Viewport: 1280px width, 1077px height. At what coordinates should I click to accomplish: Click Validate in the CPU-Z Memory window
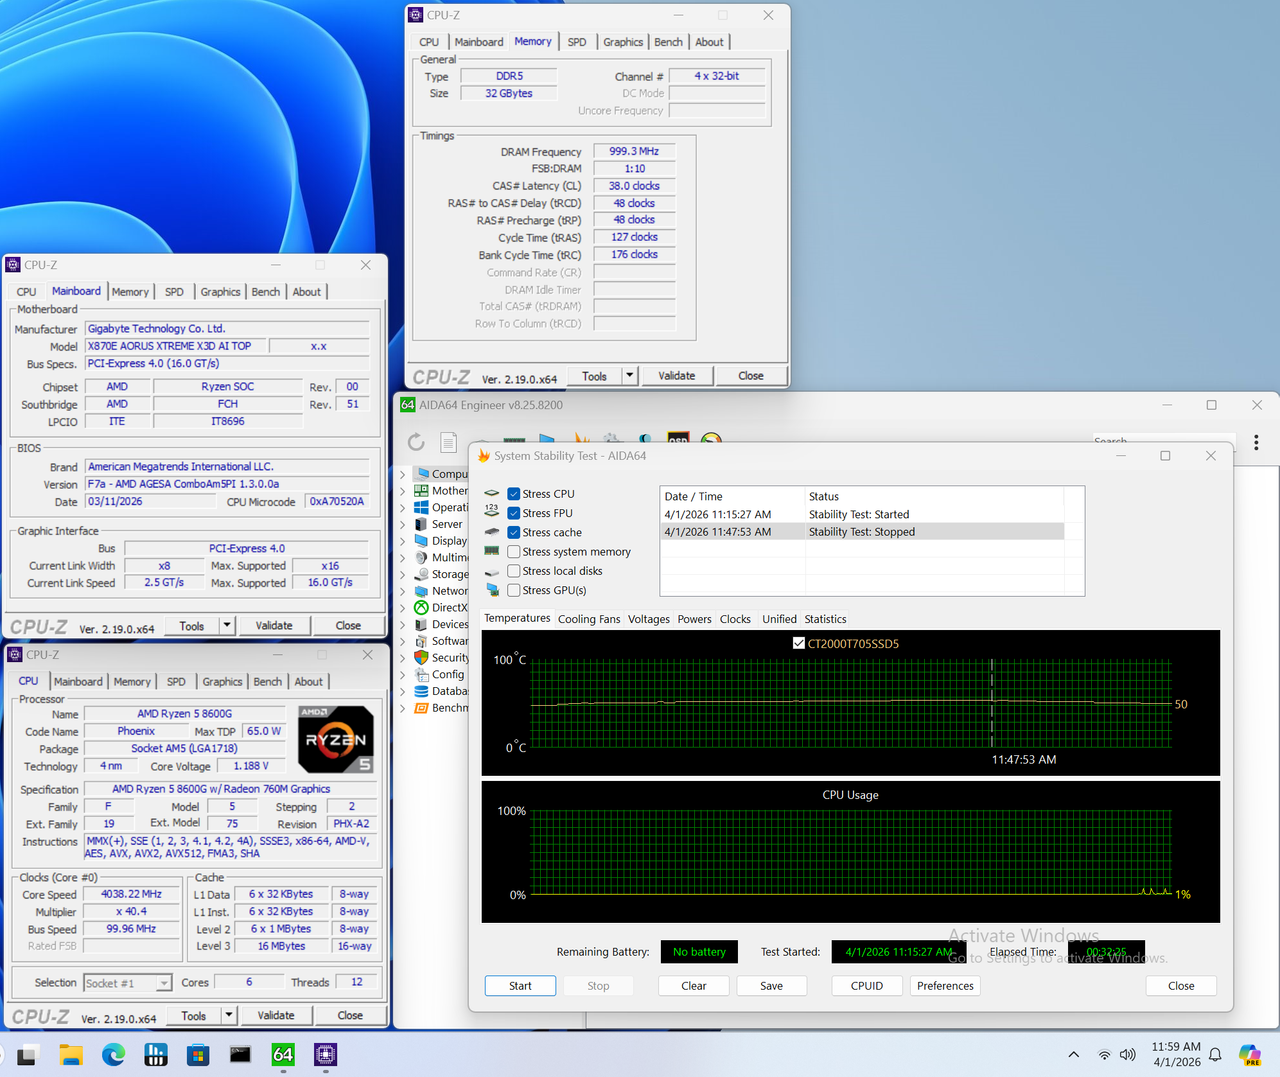(x=677, y=376)
